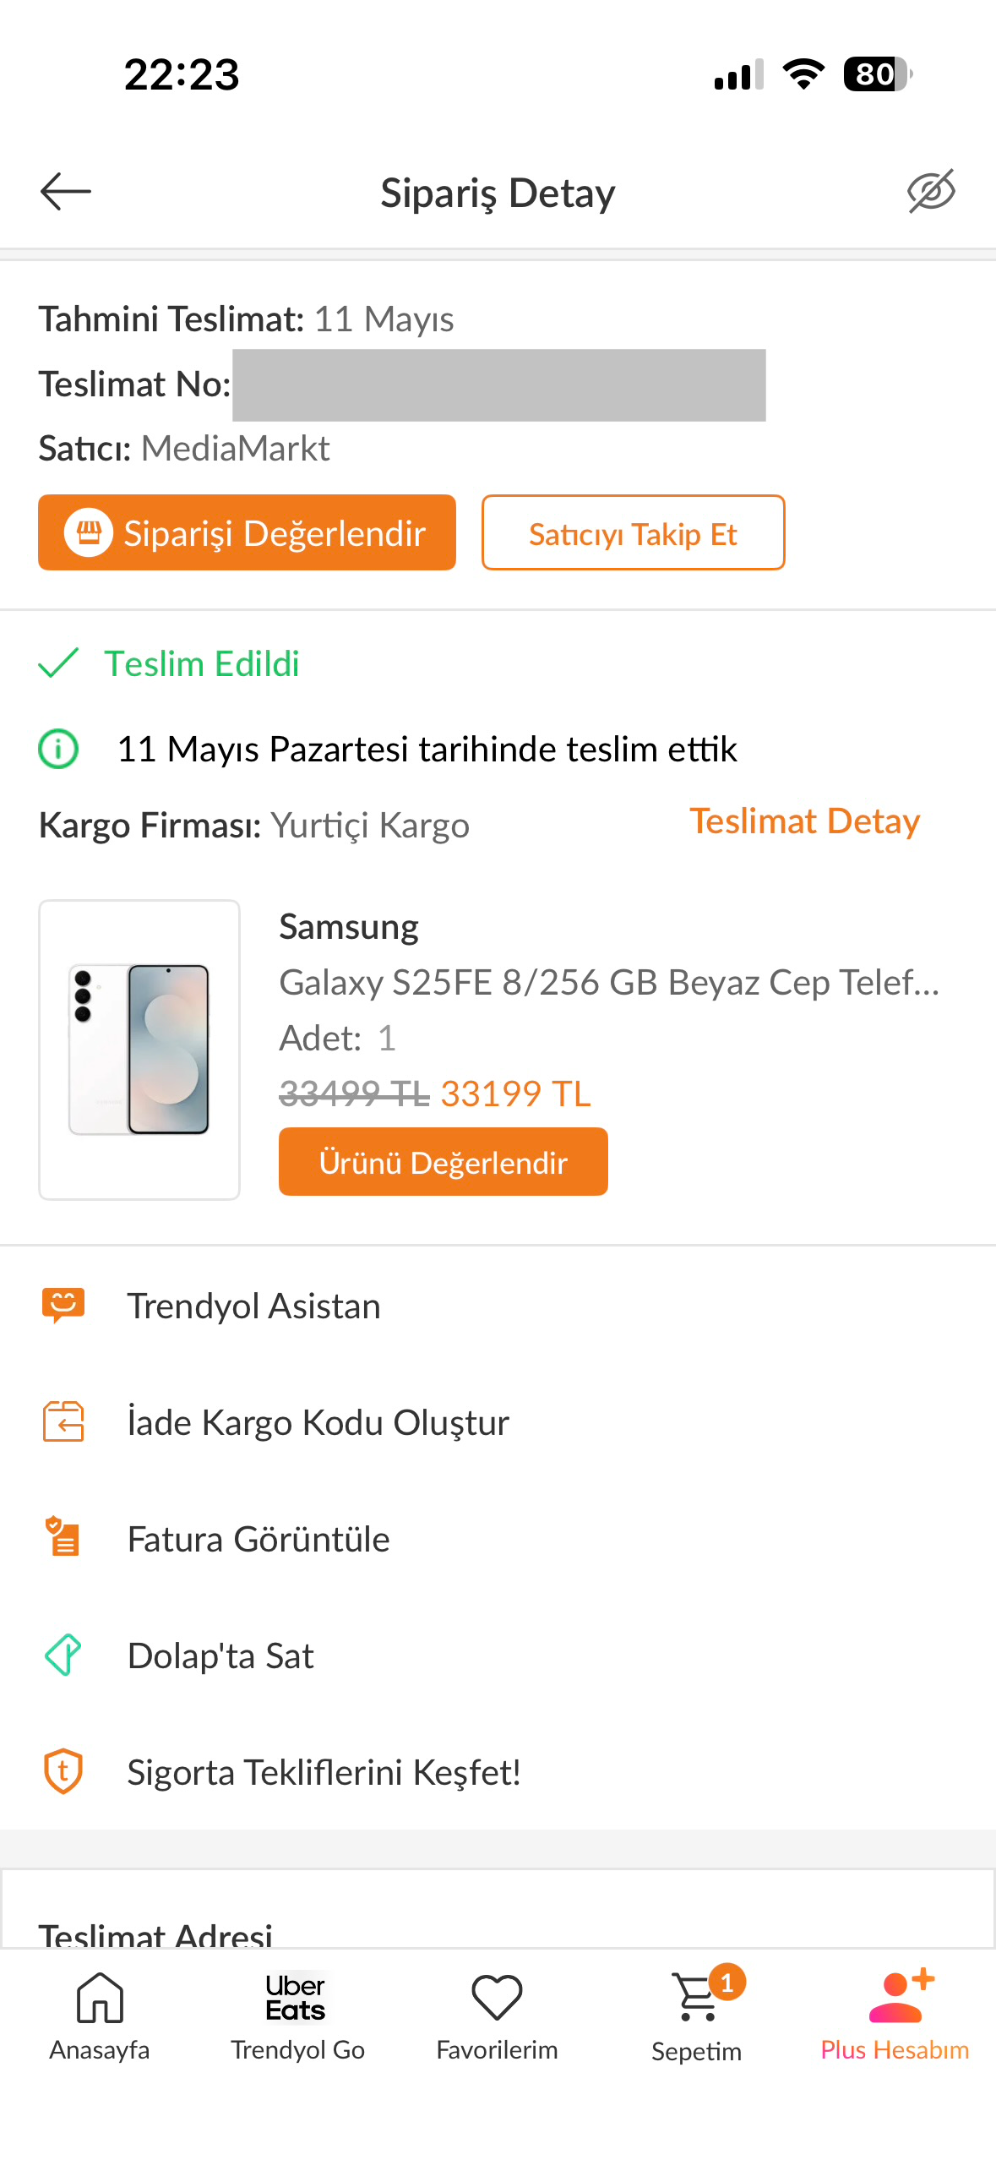This screenshot has height=2160, width=996.
Task: Toggle the hide-order eye icon
Action: 931,191
